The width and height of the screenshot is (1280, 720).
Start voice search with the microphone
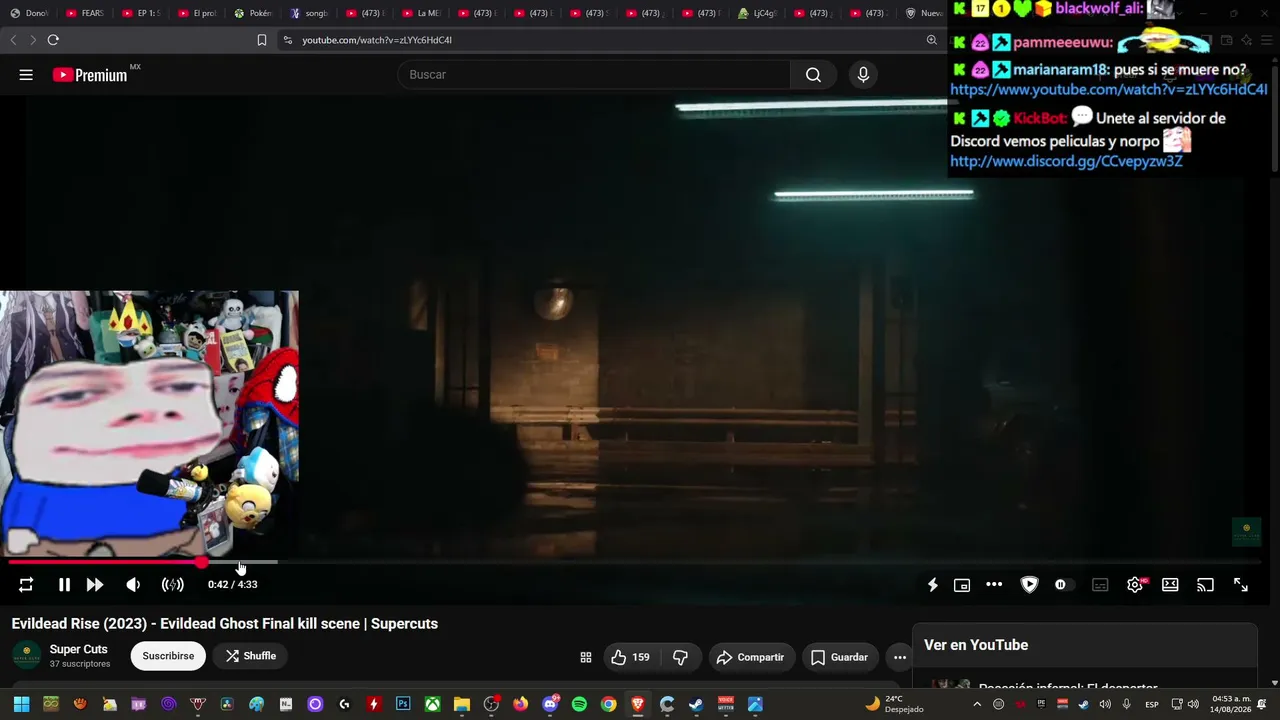pyautogui.click(x=863, y=75)
